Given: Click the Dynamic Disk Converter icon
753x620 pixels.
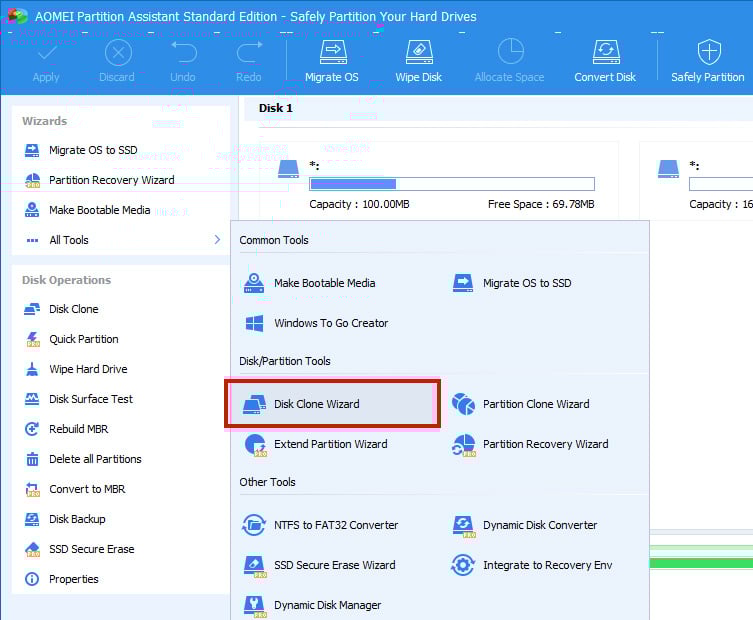Looking at the screenshot, I should [463, 526].
